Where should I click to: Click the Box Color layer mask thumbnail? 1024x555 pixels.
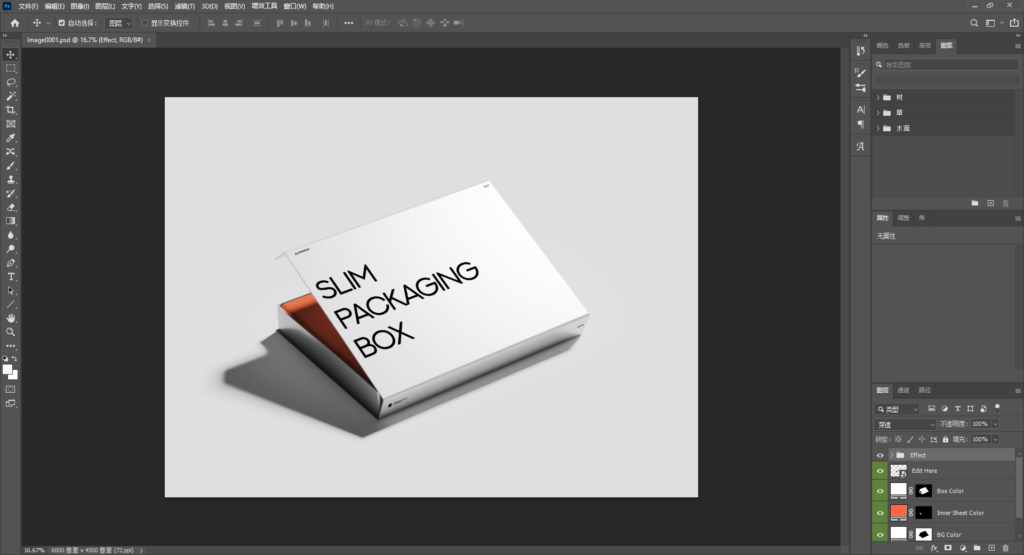(x=923, y=490)
